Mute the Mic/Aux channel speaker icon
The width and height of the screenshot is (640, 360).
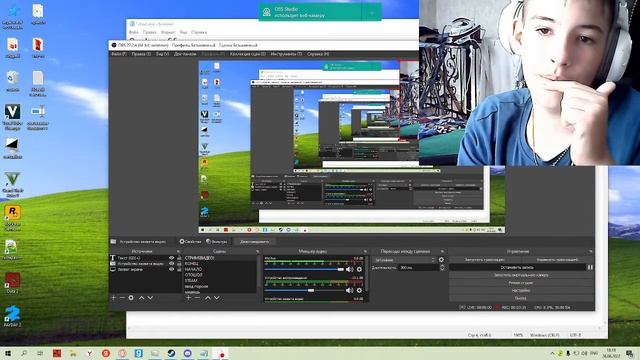tap(349, 269)
